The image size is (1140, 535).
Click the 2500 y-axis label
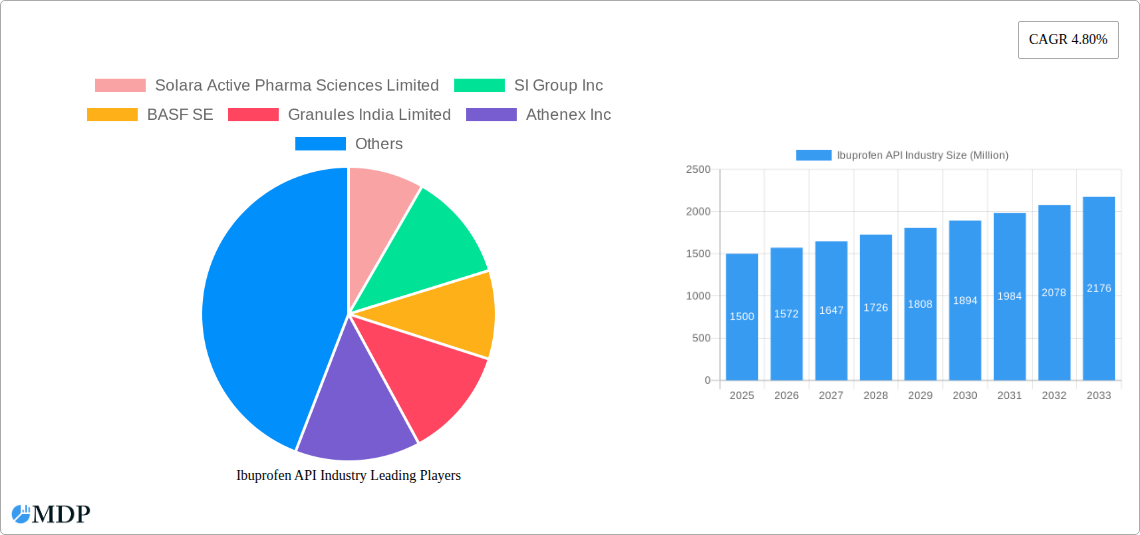pos(698,169)
